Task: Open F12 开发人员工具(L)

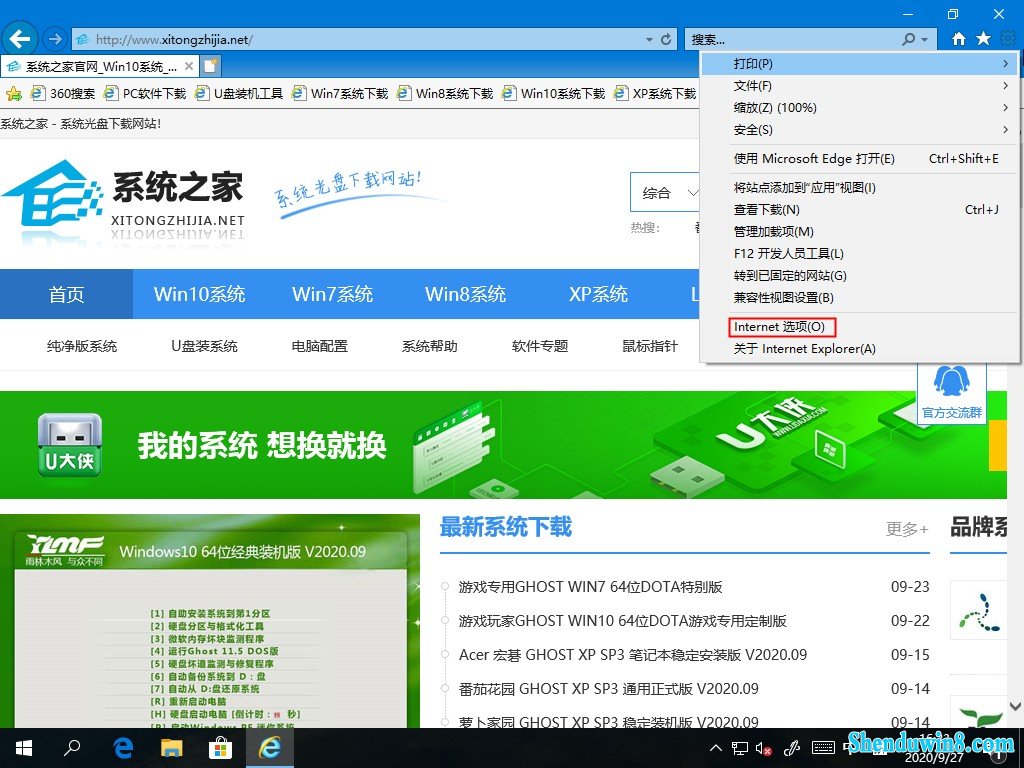Action: pyautogui.click(x=859, y=253)
